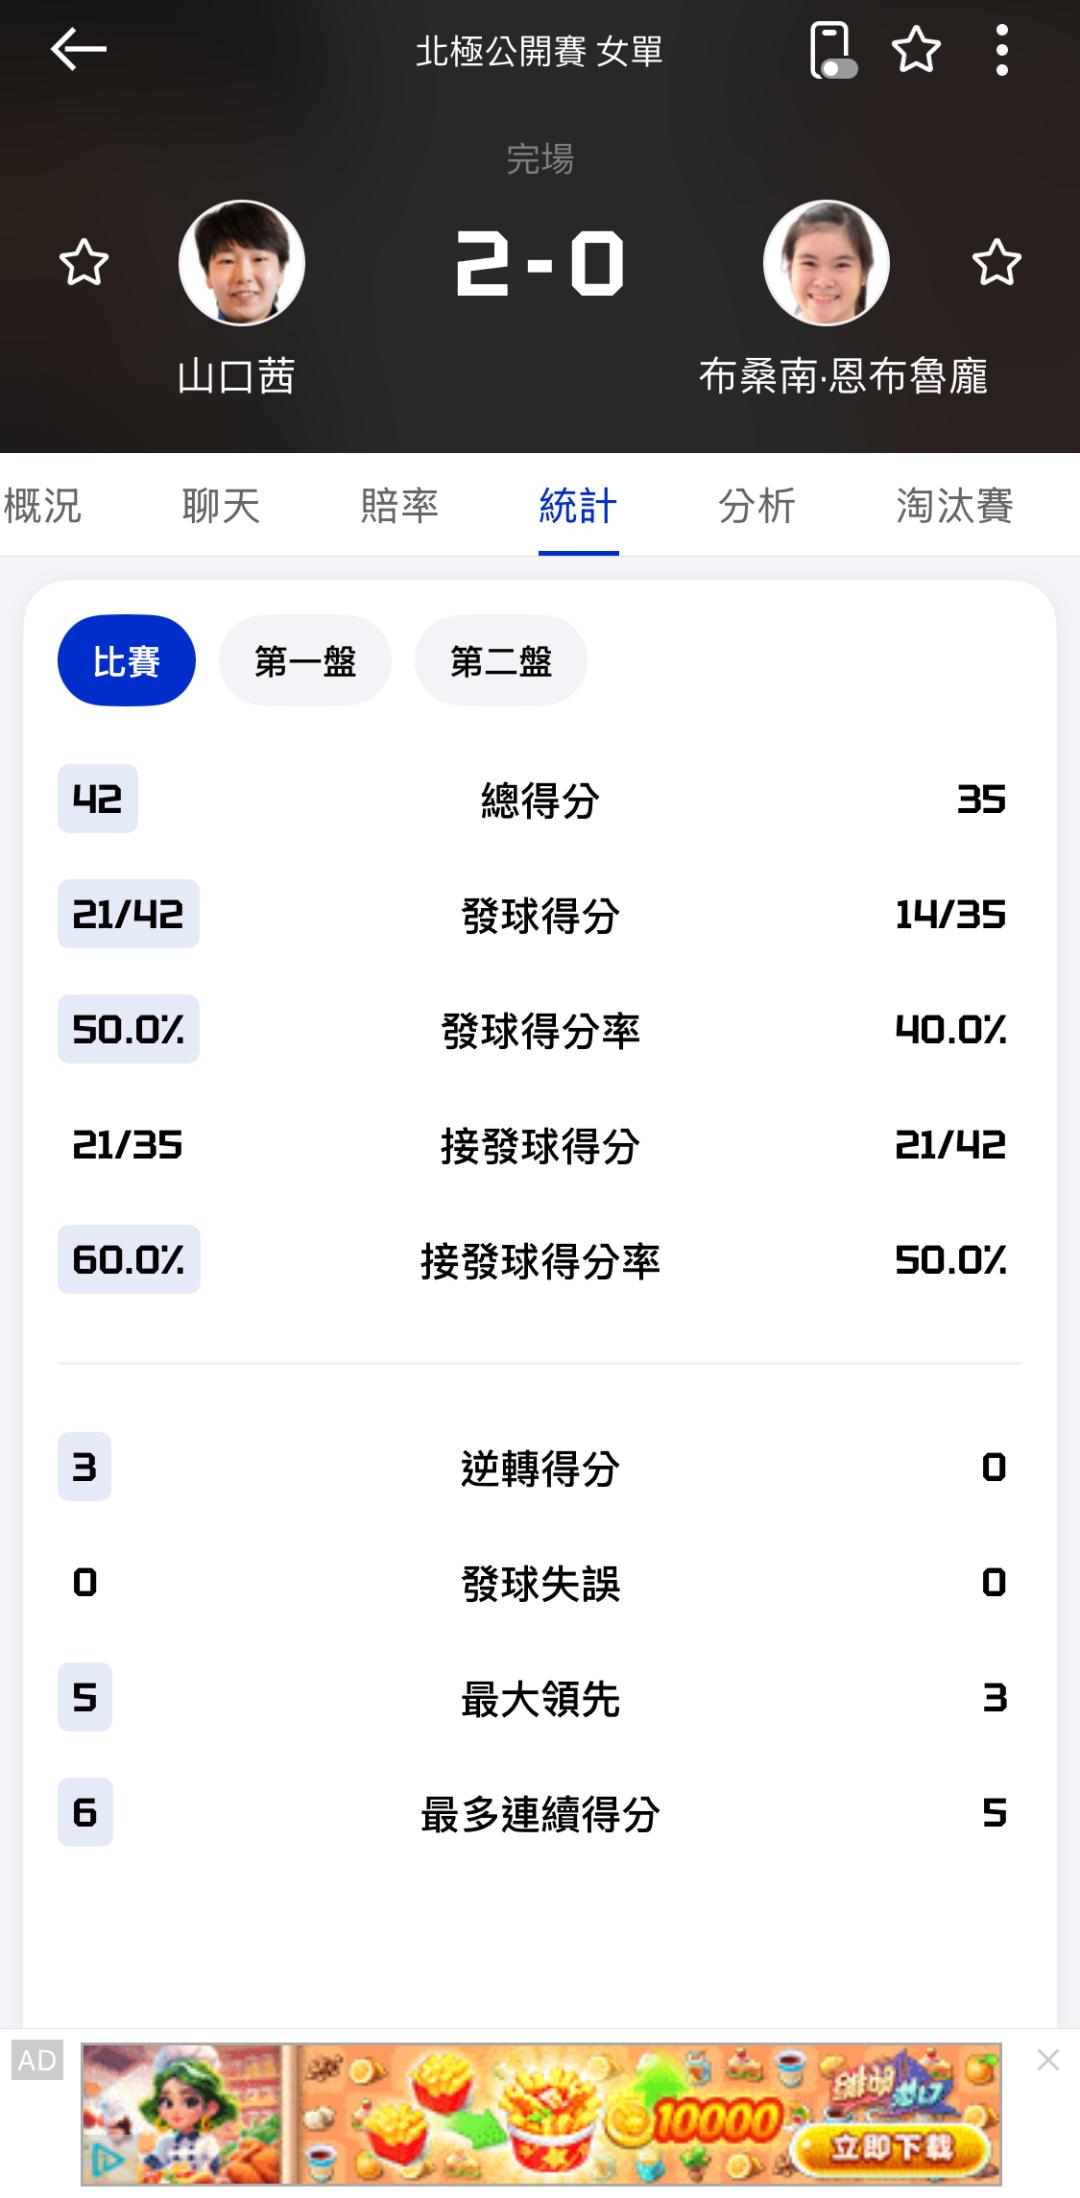Show 第一盤 statistics
1080x2198 pixels.
tap(305, 661)
